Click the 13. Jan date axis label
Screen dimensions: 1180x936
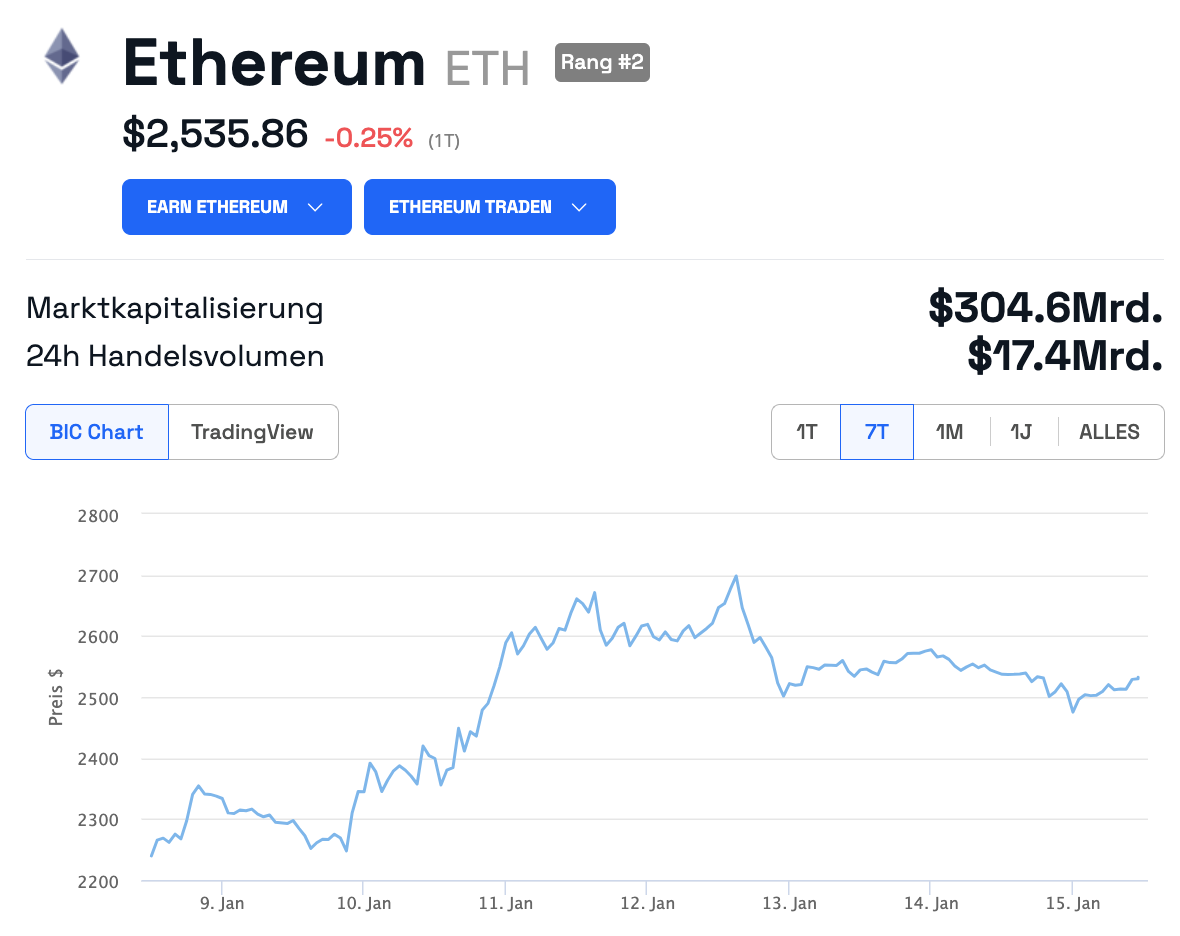tap(789, 903)
